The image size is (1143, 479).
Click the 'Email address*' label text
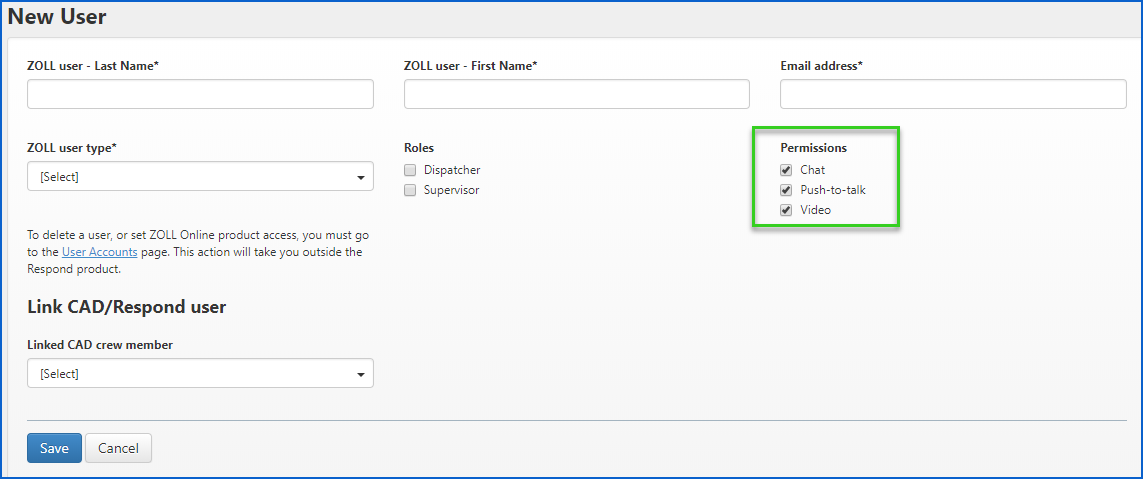(821, 66)
